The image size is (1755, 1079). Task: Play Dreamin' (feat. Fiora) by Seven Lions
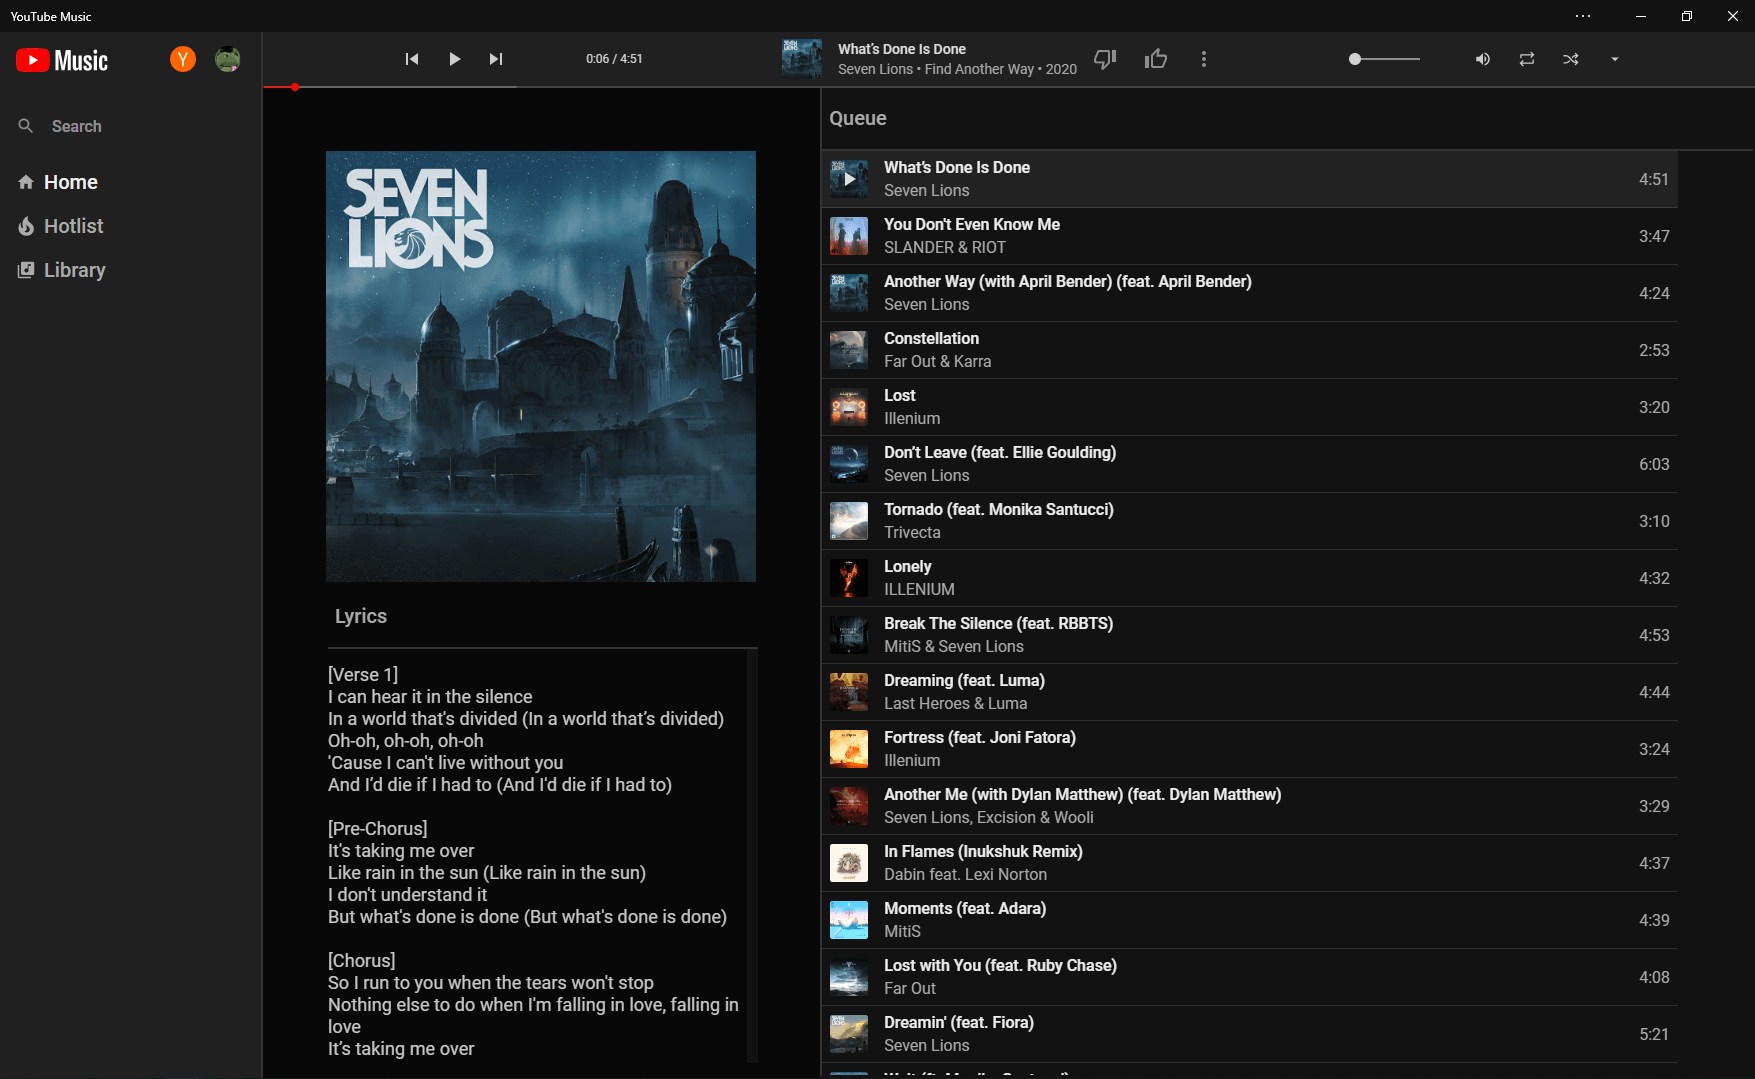1250,1034
